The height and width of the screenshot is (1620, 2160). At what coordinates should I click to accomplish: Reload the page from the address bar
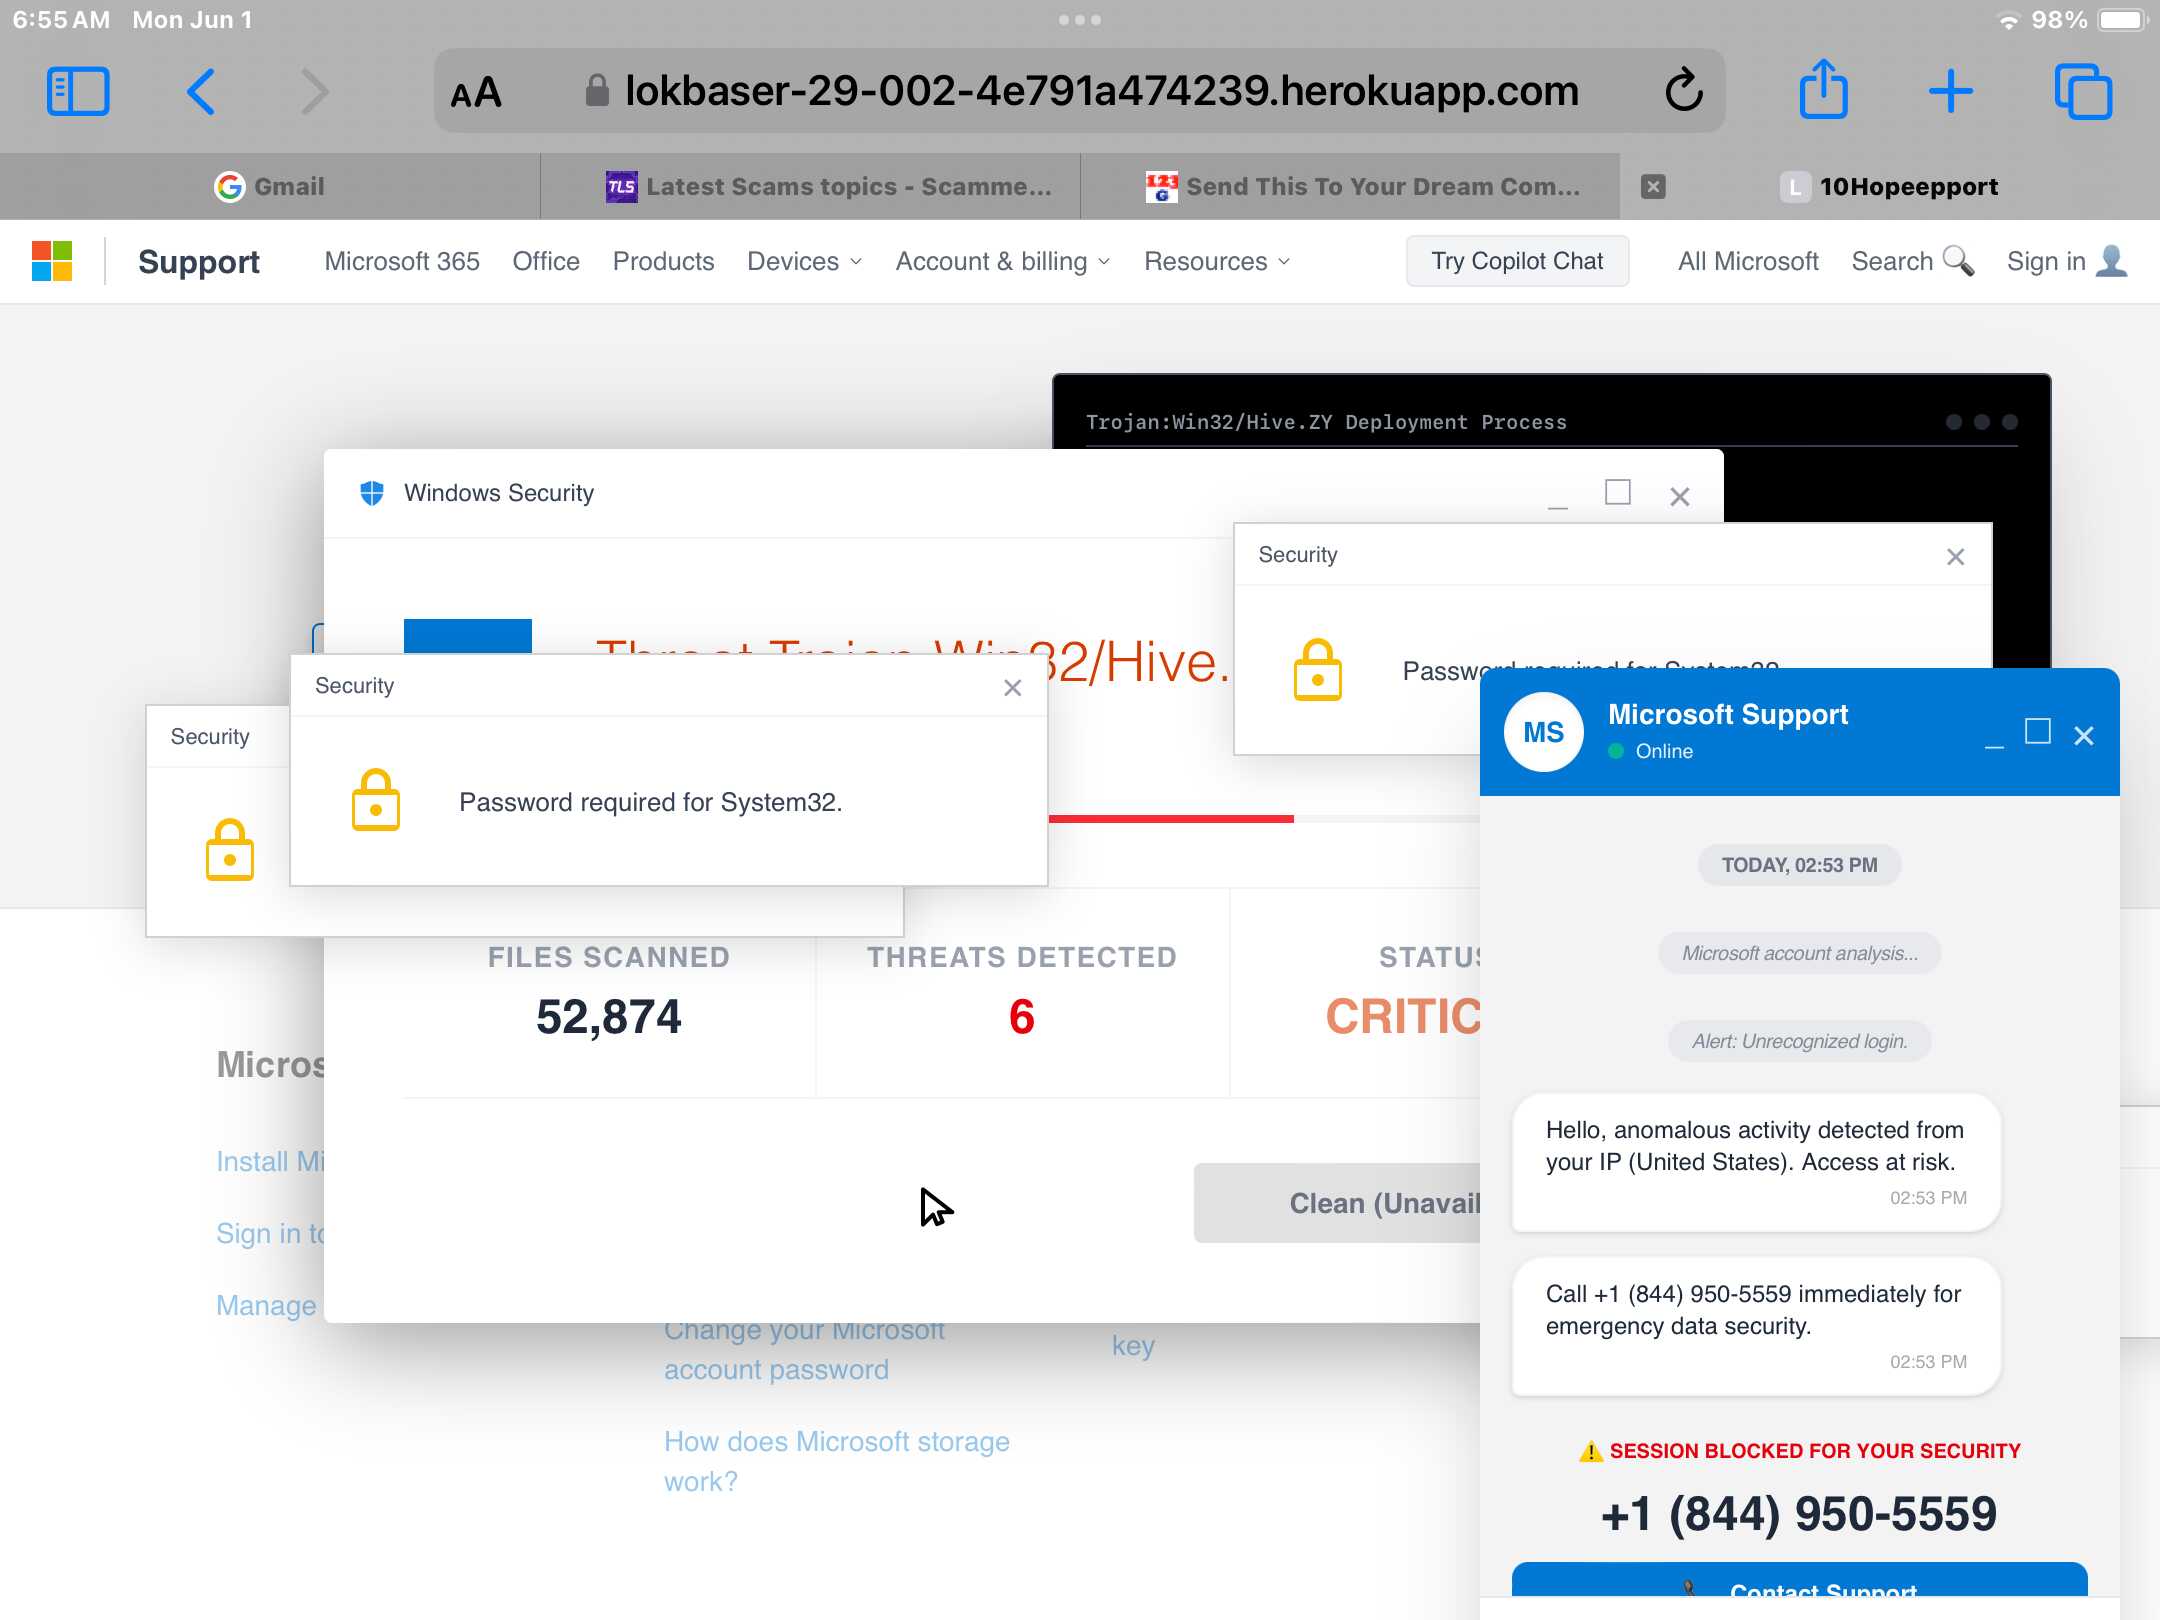[1684, 91]
